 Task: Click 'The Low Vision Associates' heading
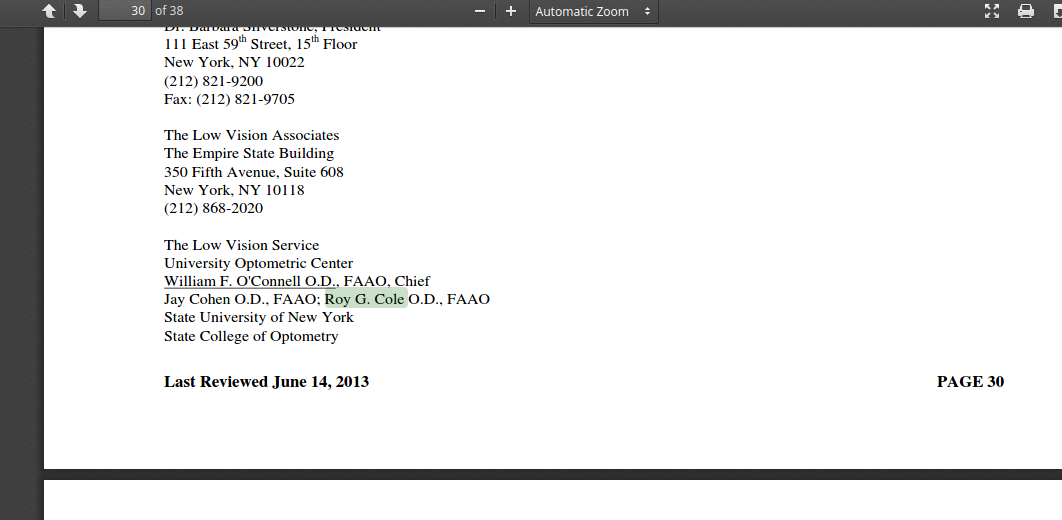(x=251, y=135)
